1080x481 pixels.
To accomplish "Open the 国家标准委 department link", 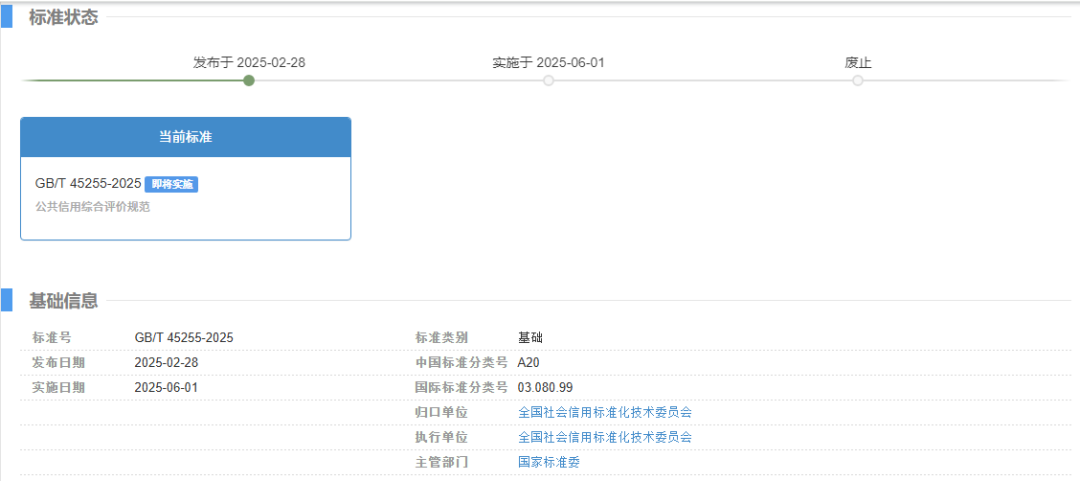I will pos(549,462).
